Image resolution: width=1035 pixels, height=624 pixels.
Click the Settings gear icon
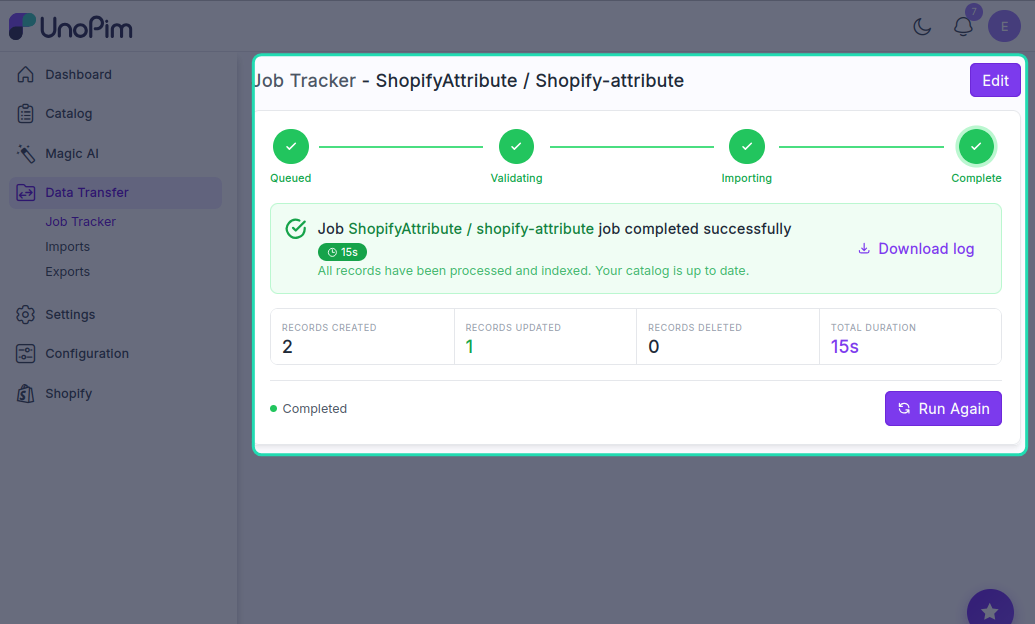point(25,314)
